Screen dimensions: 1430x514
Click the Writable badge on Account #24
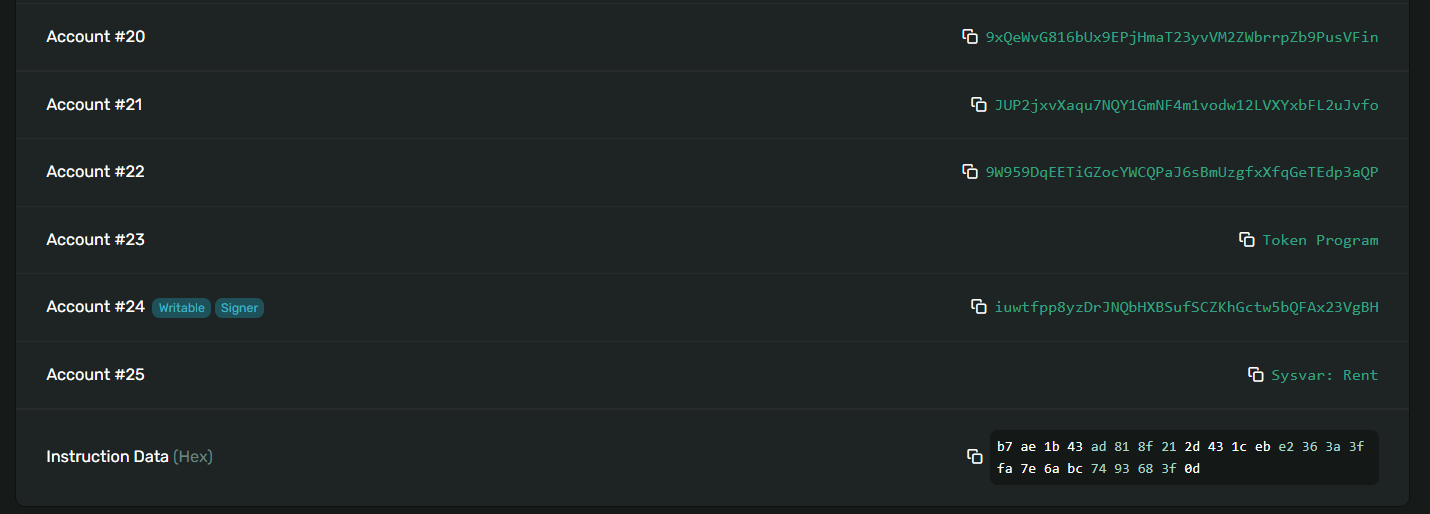[181, 308]
